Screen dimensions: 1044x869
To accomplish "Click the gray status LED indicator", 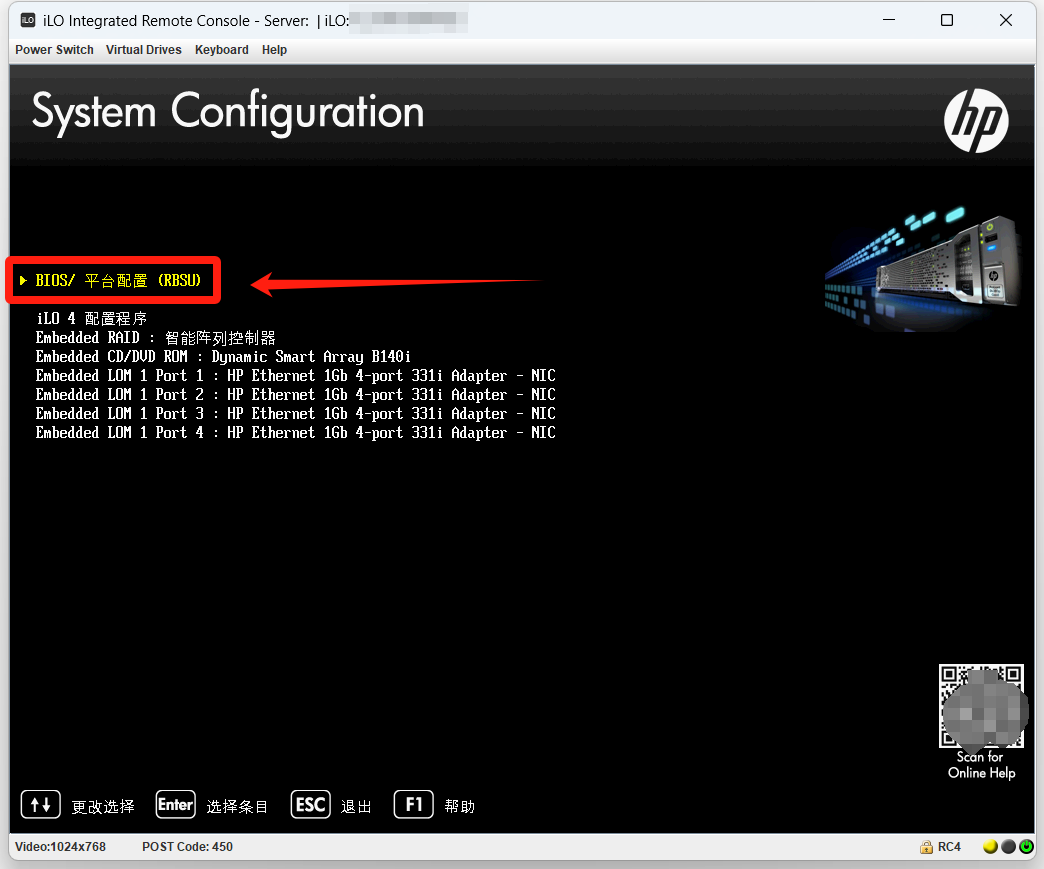I will (x=1008, y=847).
